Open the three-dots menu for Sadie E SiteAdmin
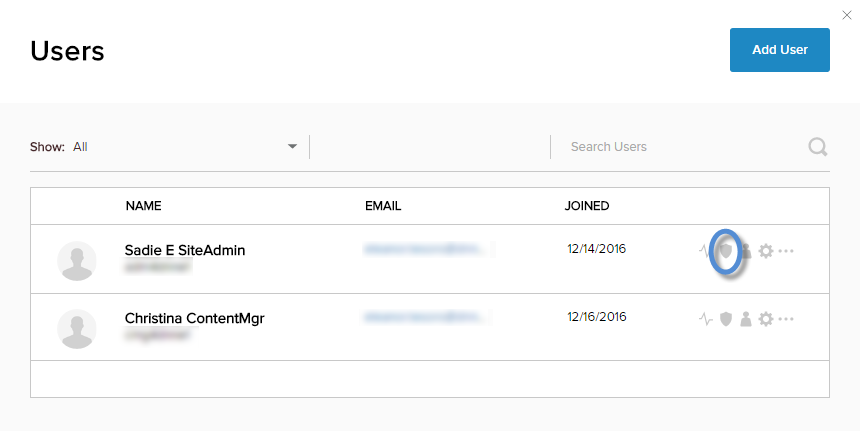 point(786,251)
